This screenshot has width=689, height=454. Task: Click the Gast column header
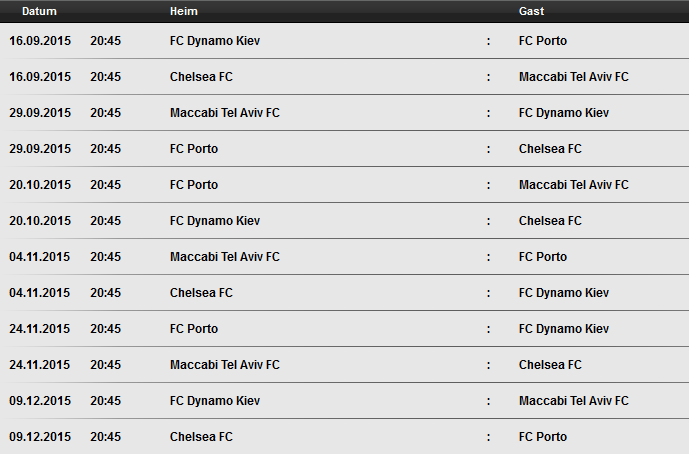[x=531, y=11]
